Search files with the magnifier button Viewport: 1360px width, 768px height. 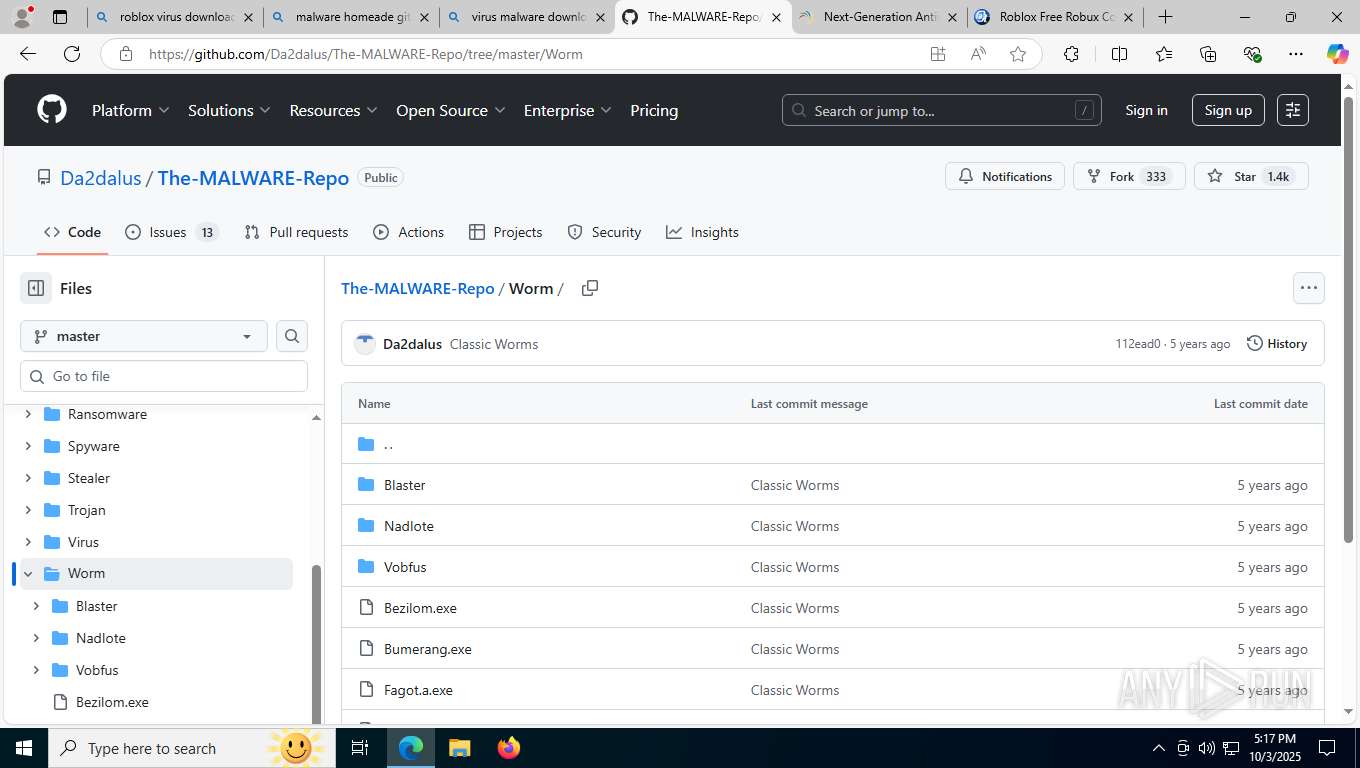292,336
